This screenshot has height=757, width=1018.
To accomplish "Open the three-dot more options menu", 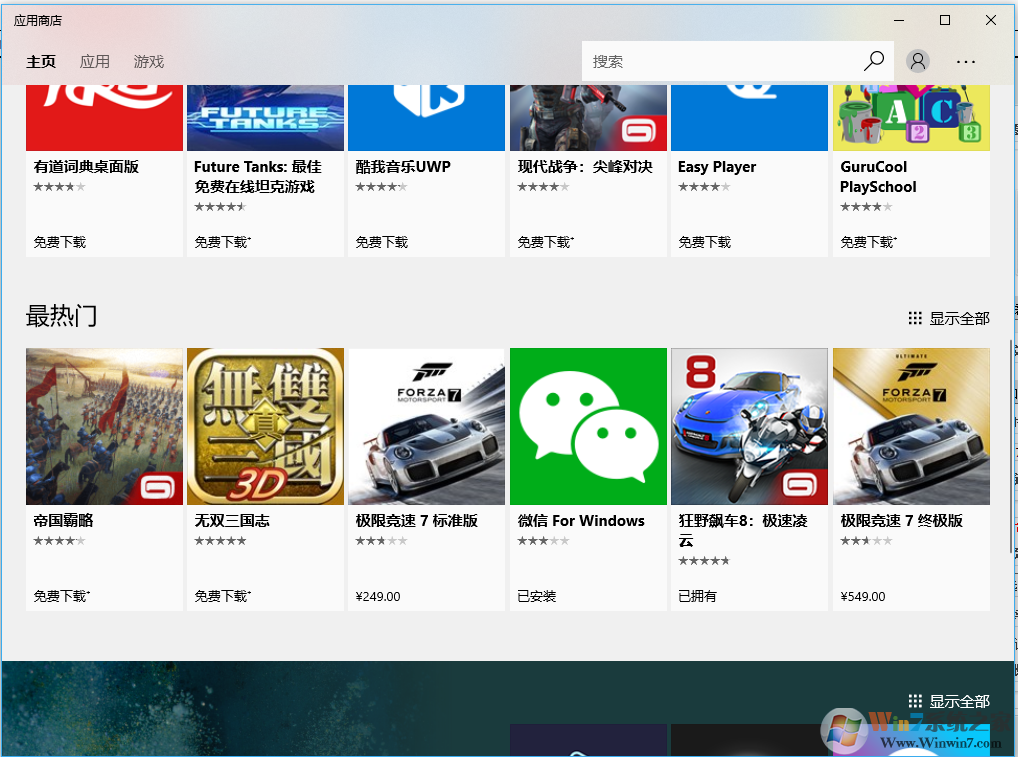I will click(x=965, y=62).
